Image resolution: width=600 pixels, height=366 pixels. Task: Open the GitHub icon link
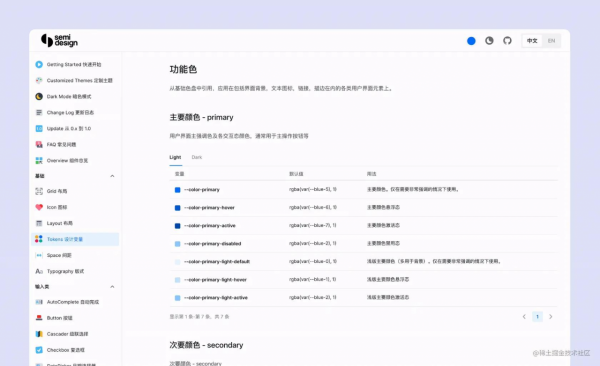(x=507, y=41)
